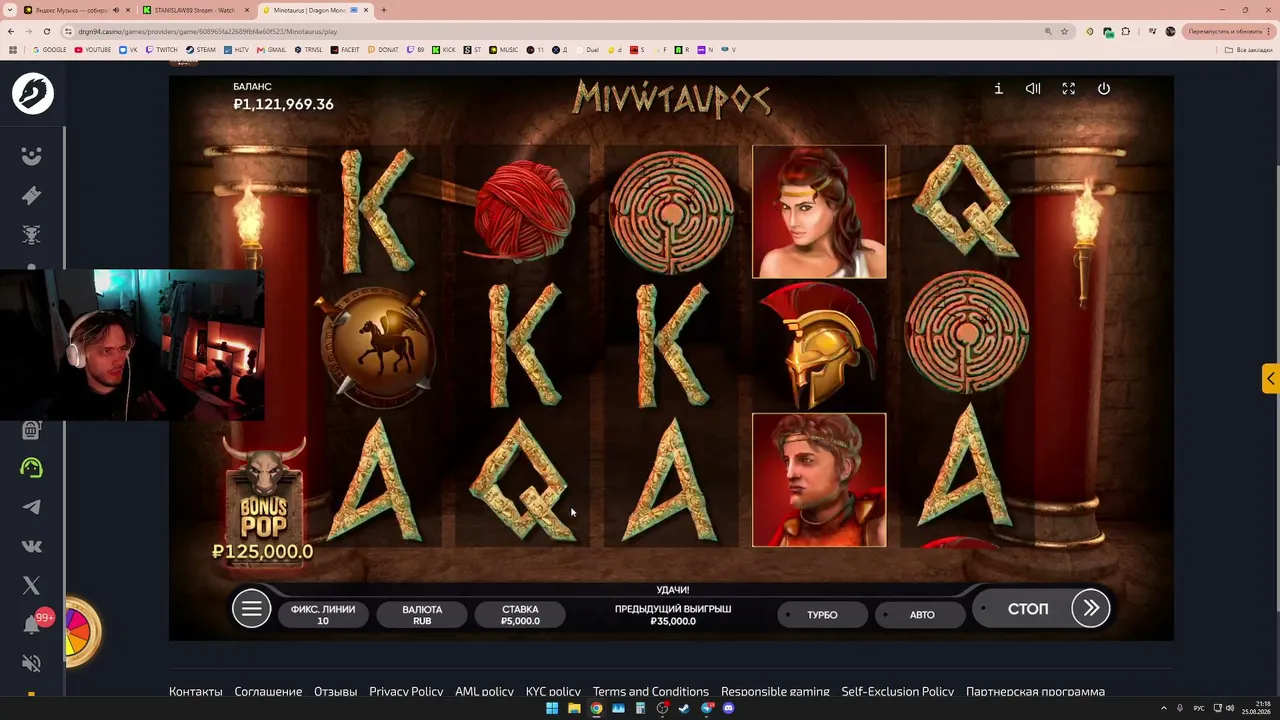Open the browser zoom magnifier icon
The width and height of the screenshot is (1280, 720).
coord(1048,32)
